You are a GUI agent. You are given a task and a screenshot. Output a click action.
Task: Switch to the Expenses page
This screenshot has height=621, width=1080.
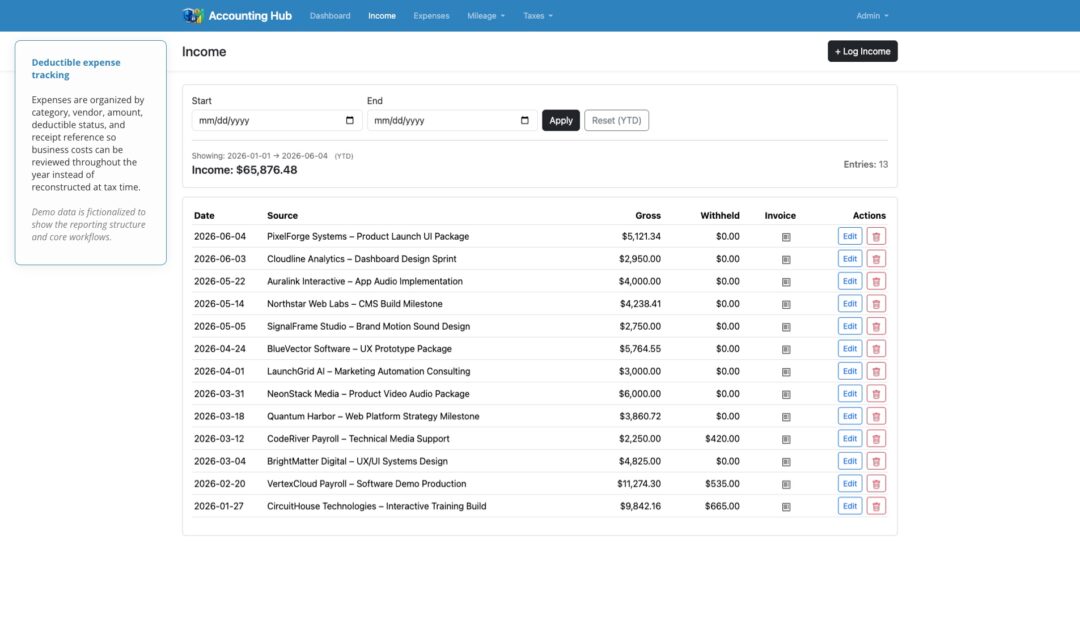click(x=431, y=16)
